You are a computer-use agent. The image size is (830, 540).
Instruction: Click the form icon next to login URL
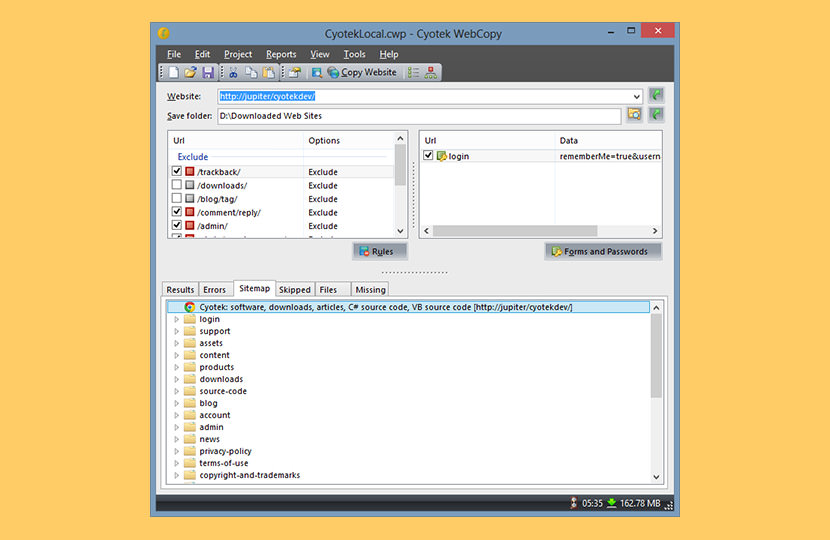tap(441, 156)
